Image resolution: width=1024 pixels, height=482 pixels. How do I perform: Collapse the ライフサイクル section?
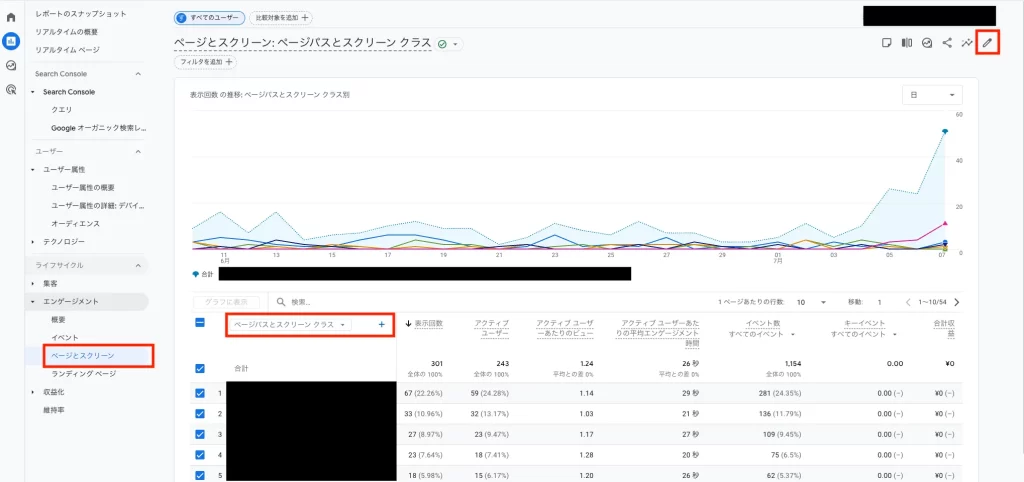click(x=138, y=265)
